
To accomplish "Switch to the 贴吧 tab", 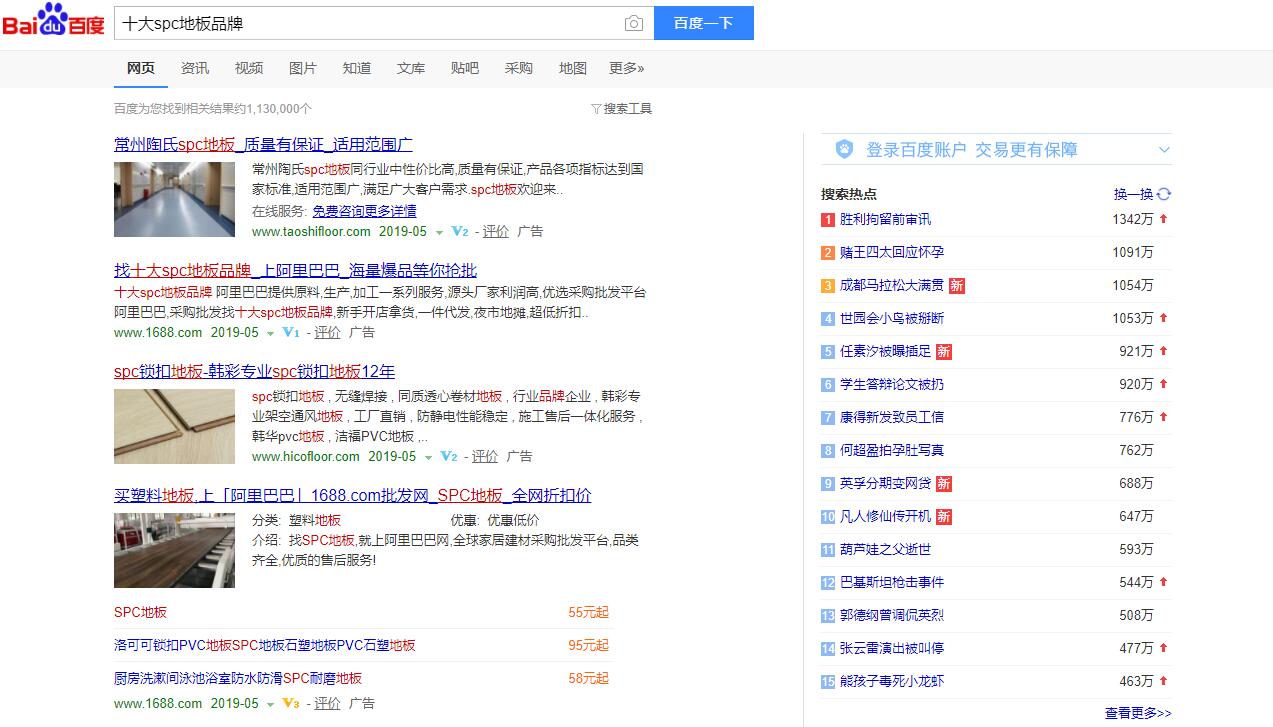I will 465,68.
